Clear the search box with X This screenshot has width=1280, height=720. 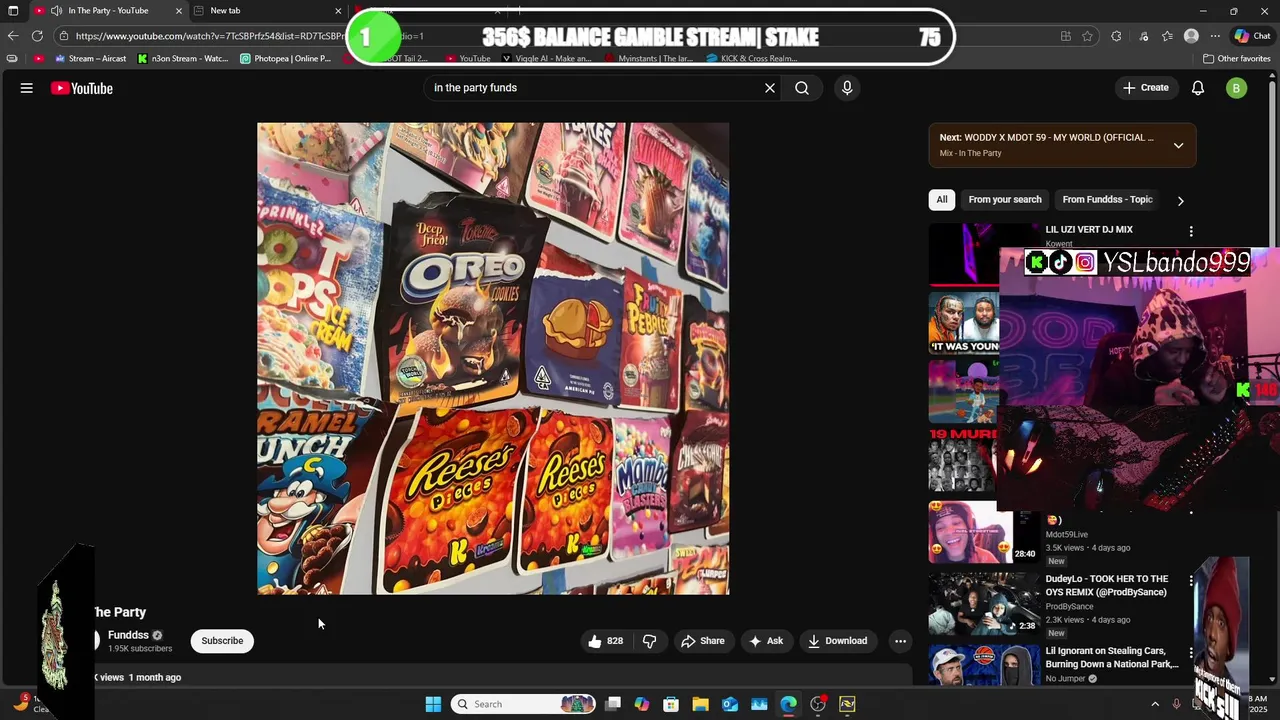(770, 88)
